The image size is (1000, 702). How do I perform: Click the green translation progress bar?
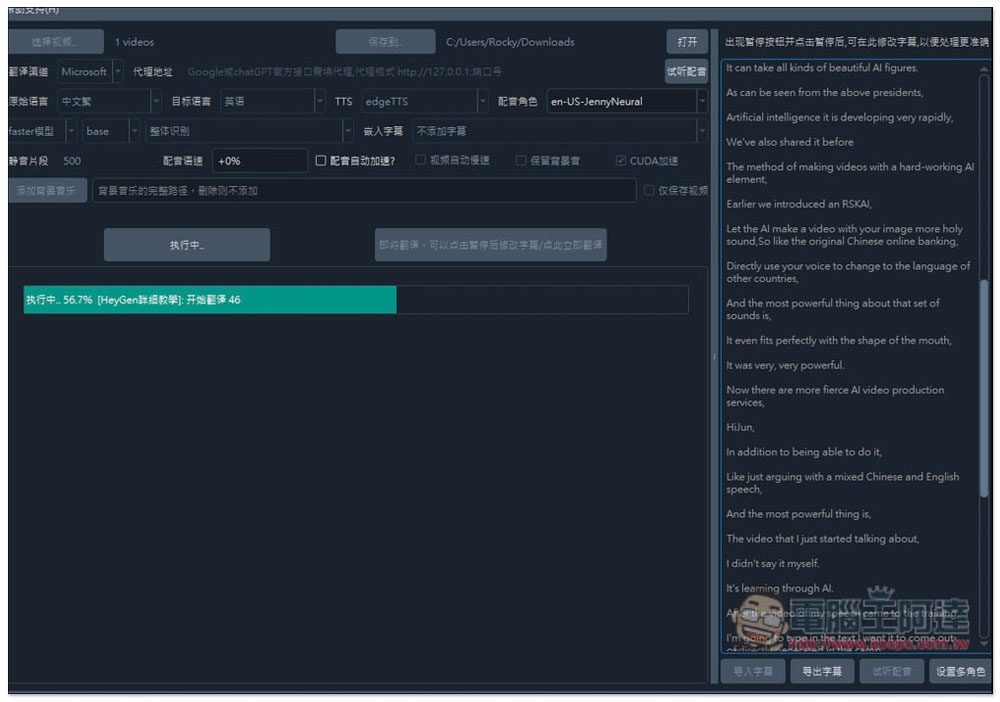(x=210, y=300)
